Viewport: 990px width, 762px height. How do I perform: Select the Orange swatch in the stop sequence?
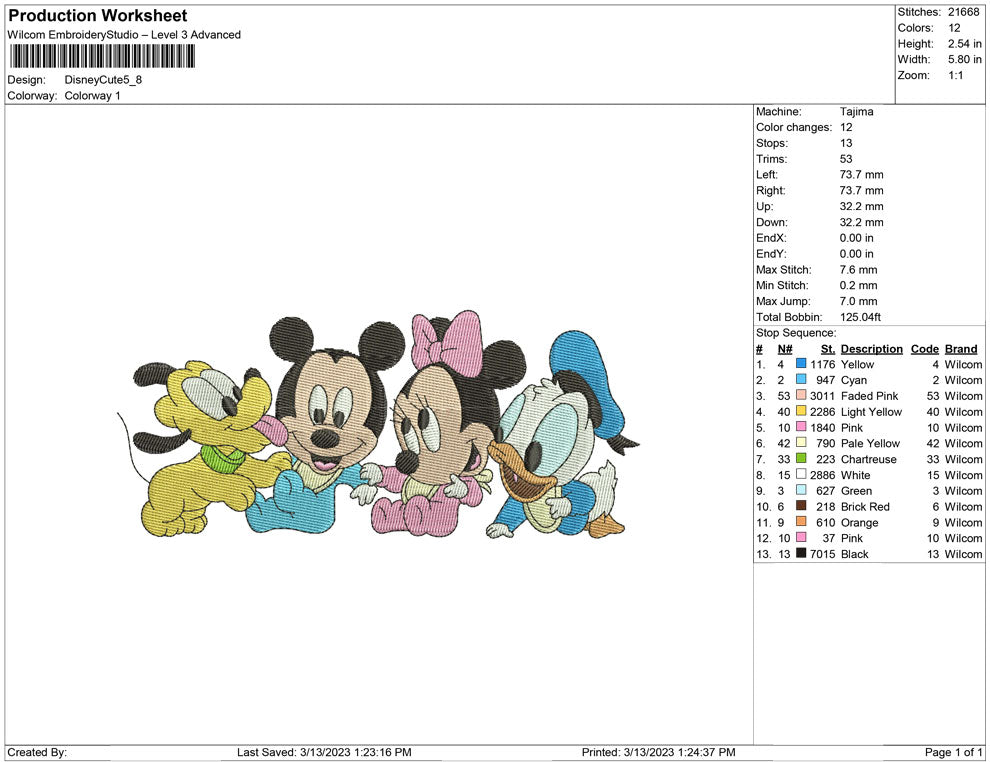pyautogui.click(x=798, y=523)
